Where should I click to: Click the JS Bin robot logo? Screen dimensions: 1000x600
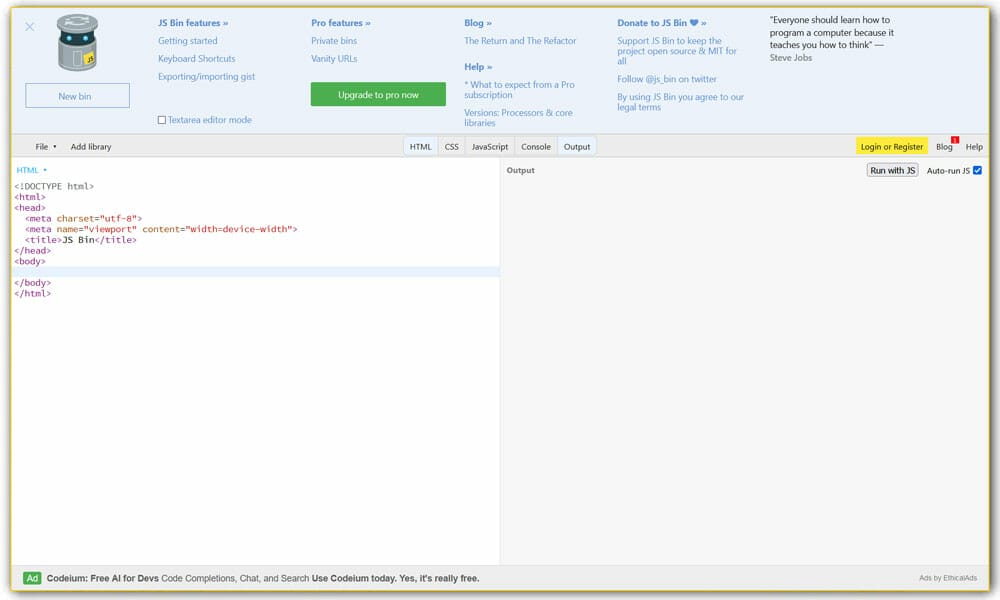[x=78, y=43]
